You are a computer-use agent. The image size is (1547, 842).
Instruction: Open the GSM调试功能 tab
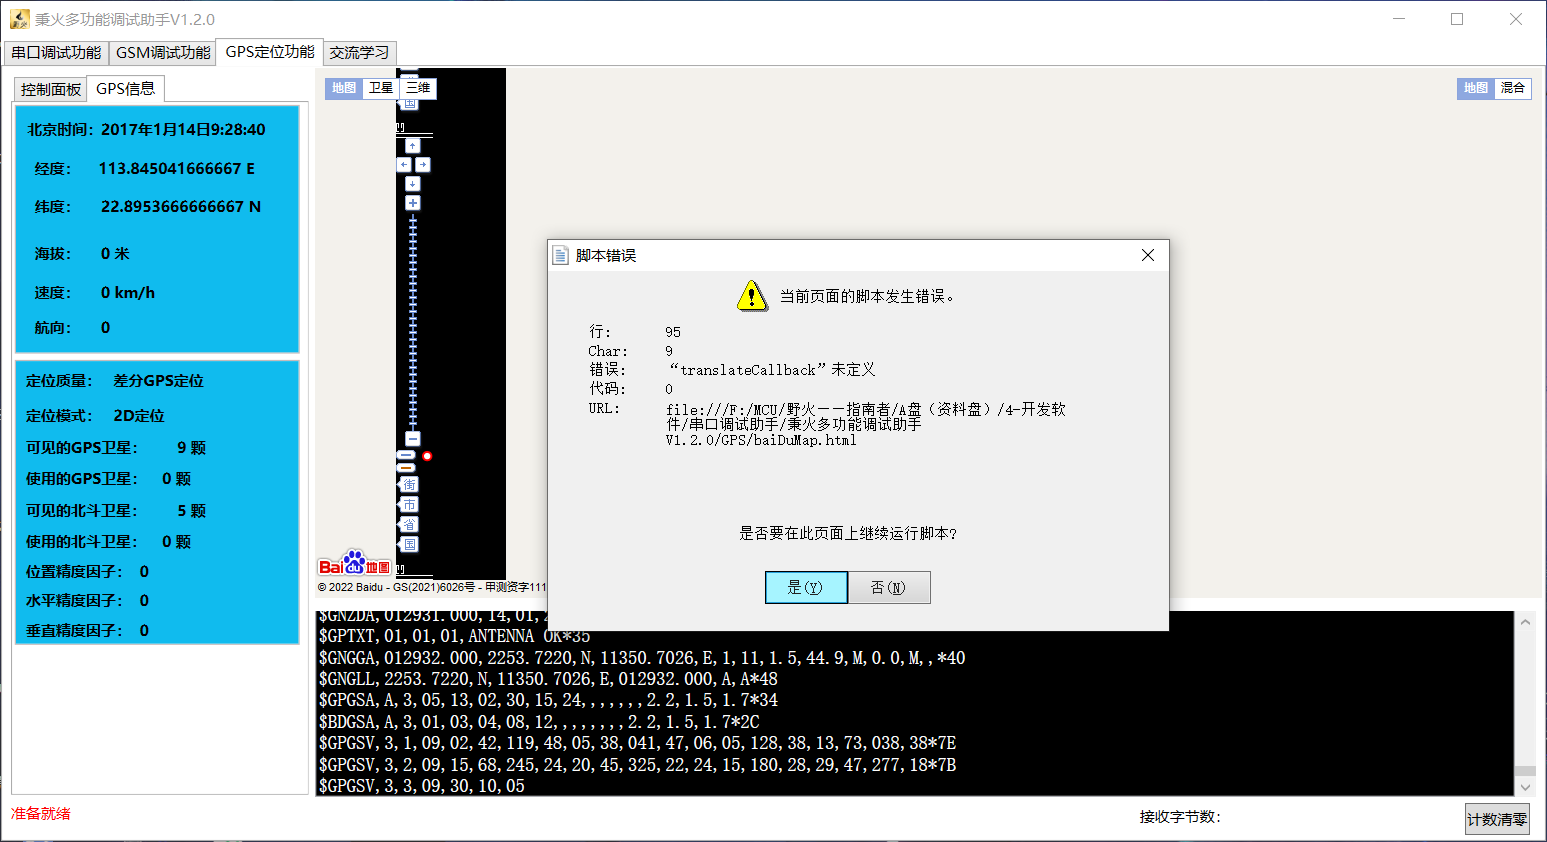click(163, 53)
